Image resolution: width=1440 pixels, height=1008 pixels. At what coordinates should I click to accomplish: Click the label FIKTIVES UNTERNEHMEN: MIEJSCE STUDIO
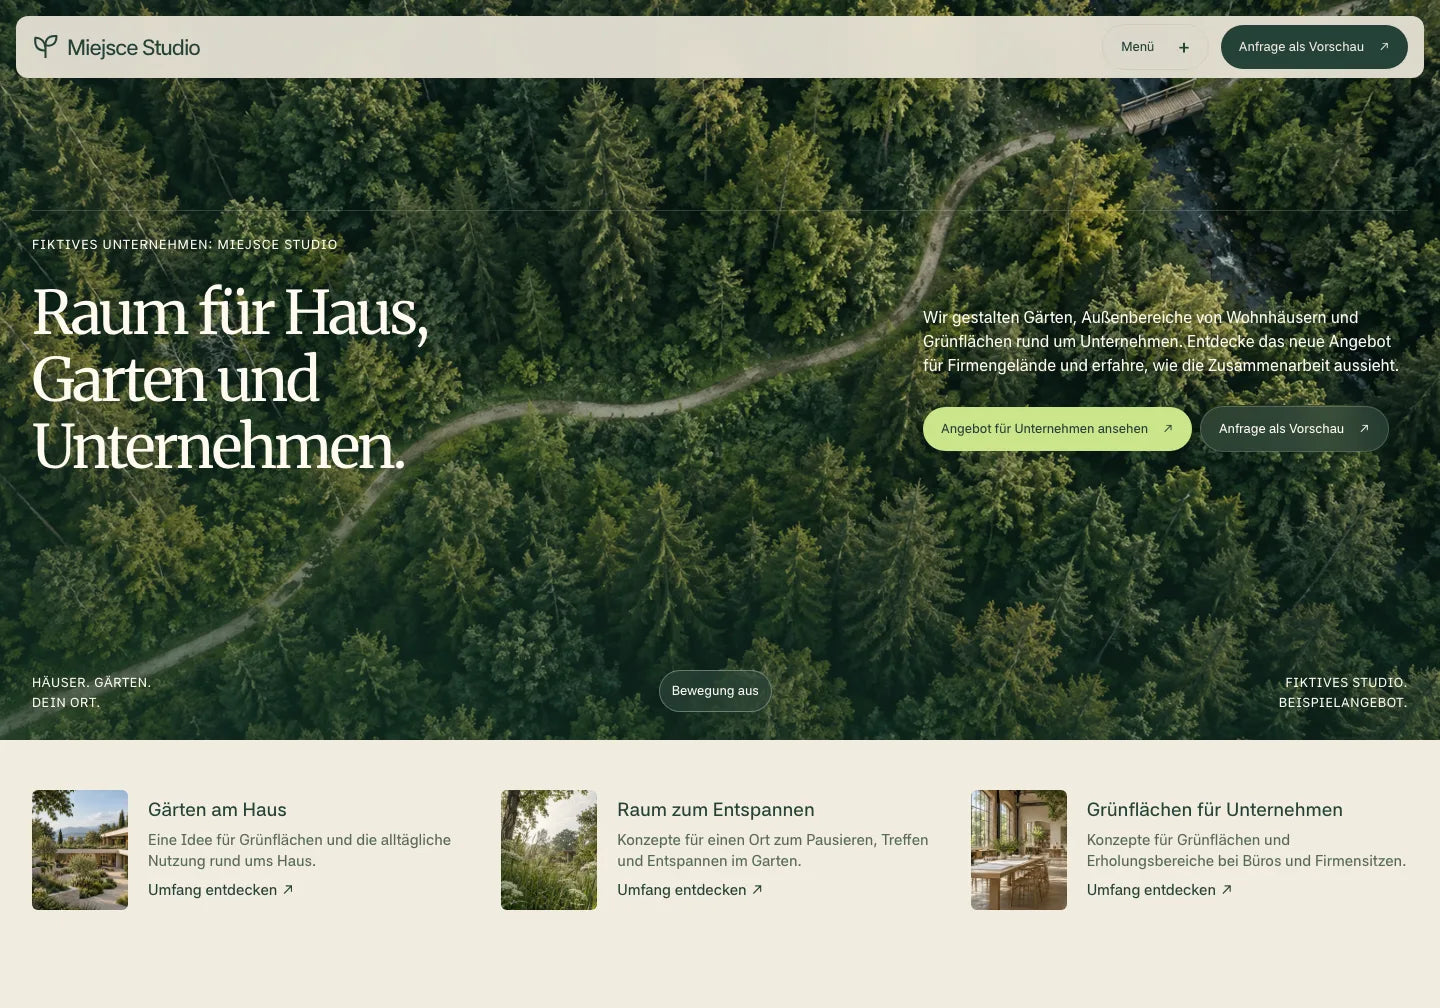click(x=185, y=244)
